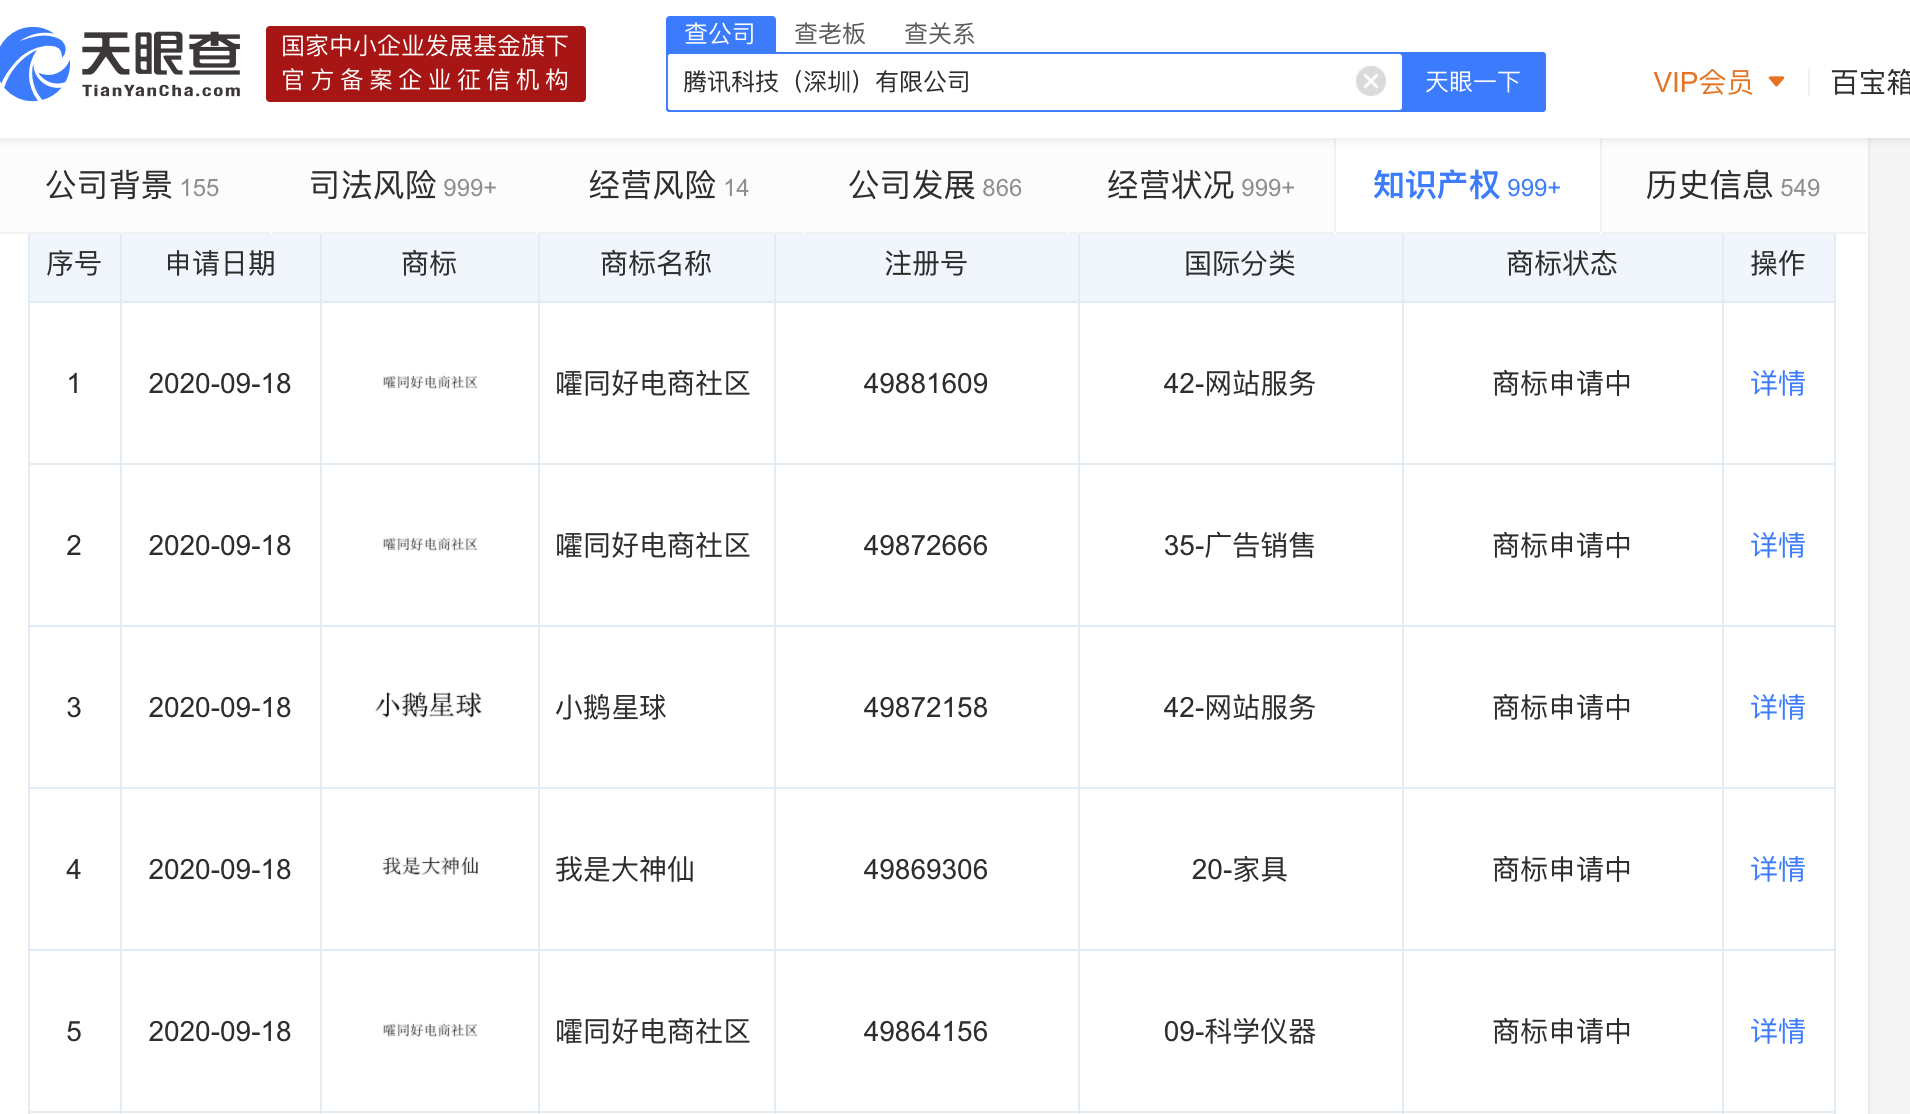The height and width of the screenshot is (1114, 1910).
Task: Open 详情 for registration 49864156
Action: coord(1777,1031)
